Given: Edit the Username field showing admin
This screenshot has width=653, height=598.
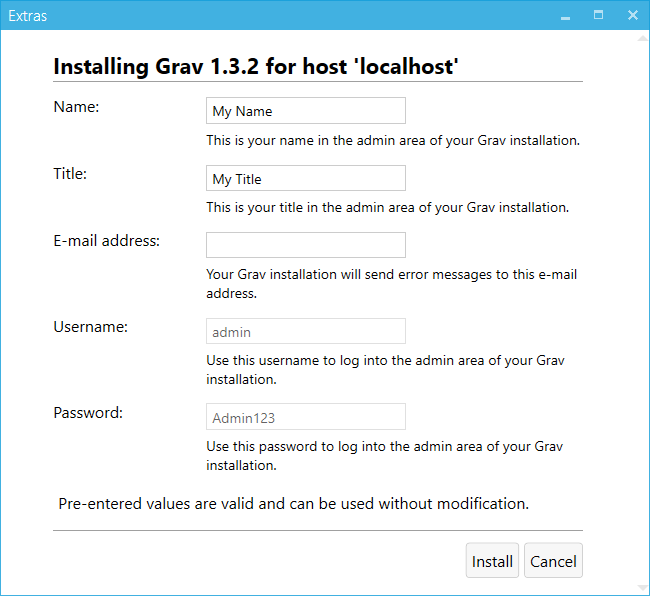Looking at the screenshot, I should [x=307, y=332].
